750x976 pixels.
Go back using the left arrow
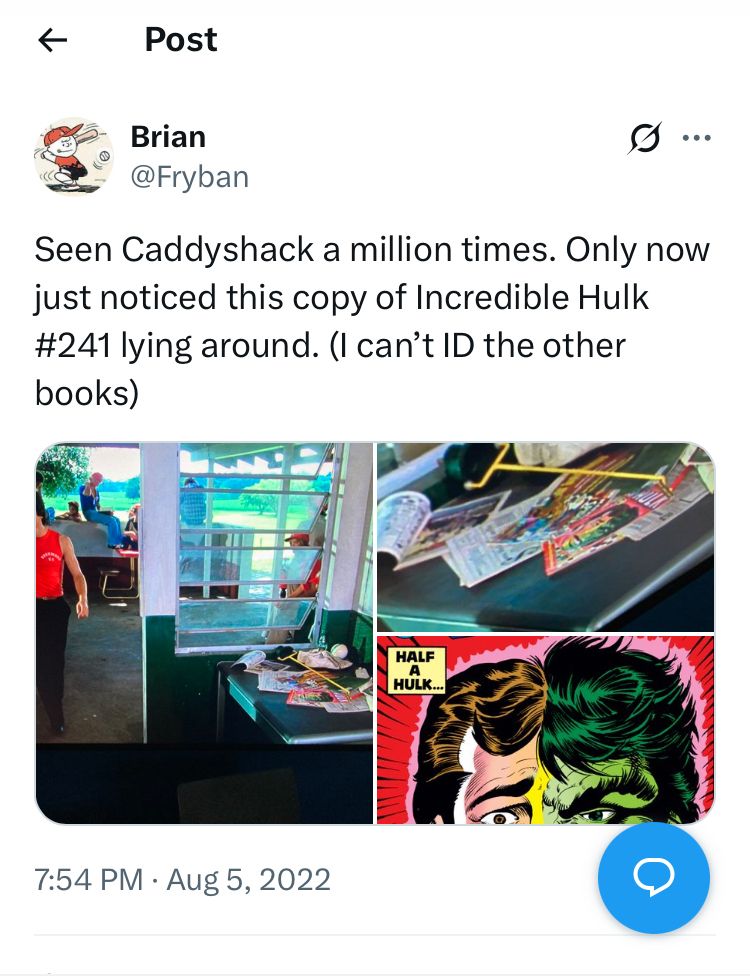(x=52, y=40)
